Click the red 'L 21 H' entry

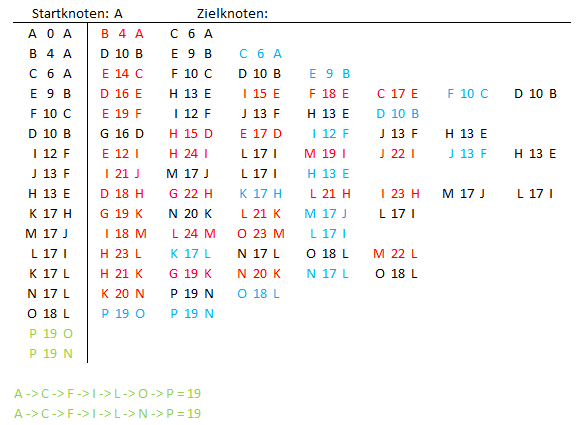[x=330, y=194]
